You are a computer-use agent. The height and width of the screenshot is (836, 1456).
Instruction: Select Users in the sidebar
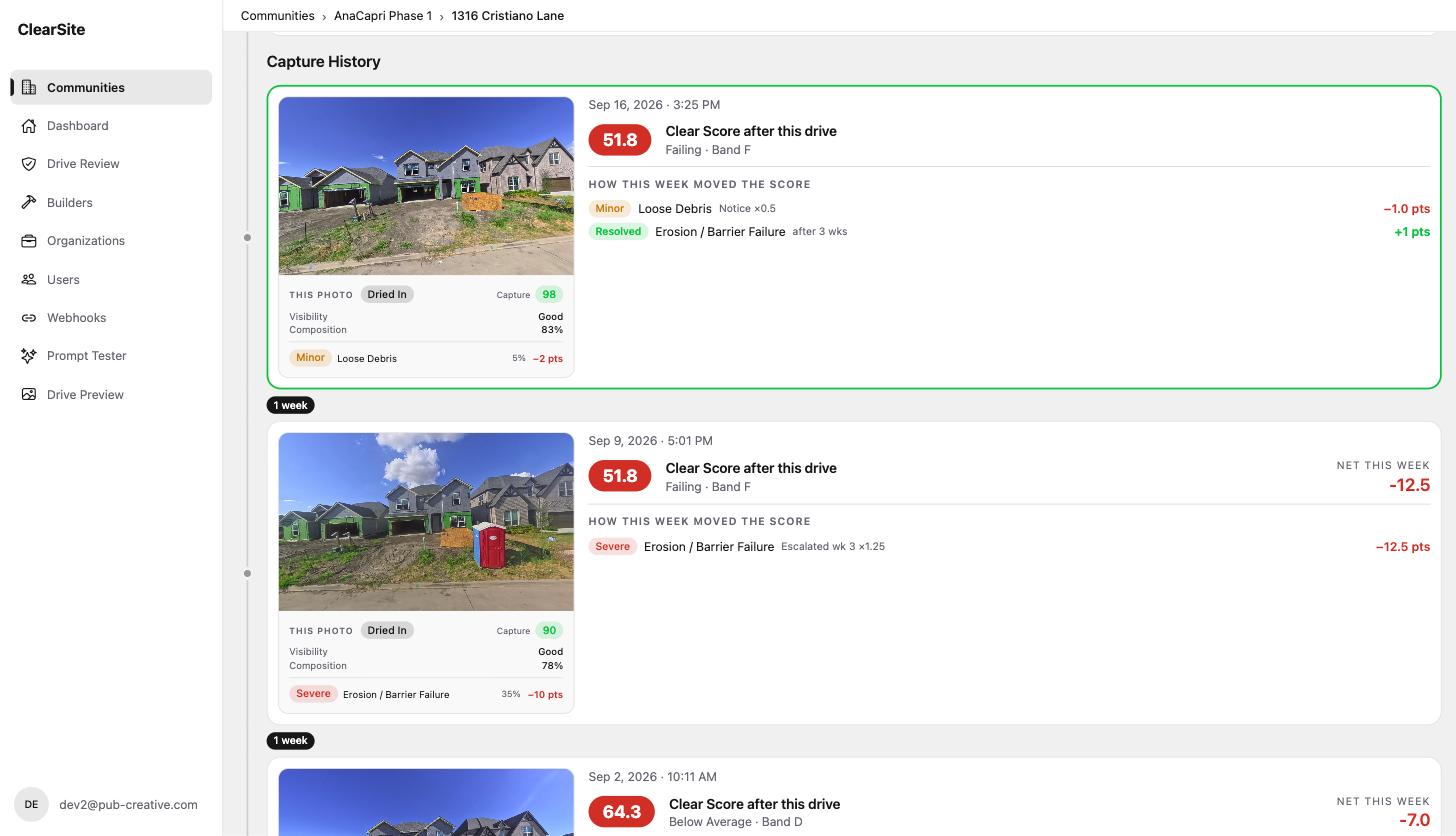coord(111,280)
